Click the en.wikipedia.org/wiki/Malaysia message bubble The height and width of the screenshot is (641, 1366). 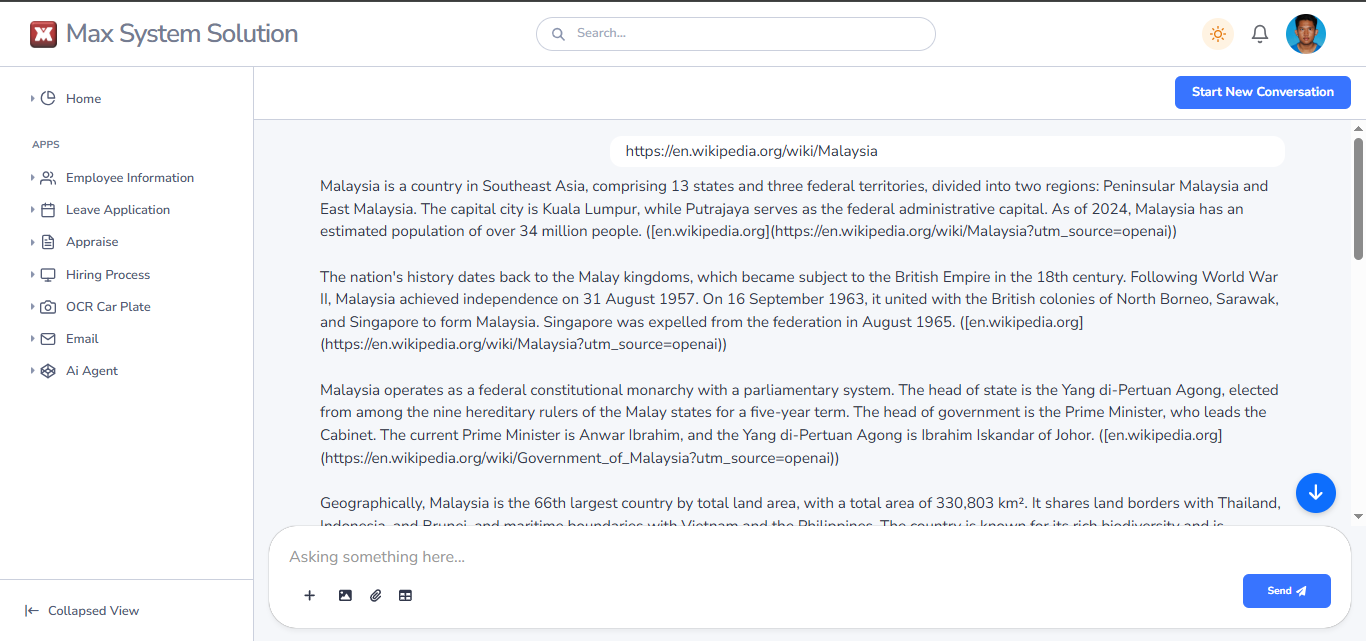947,151
